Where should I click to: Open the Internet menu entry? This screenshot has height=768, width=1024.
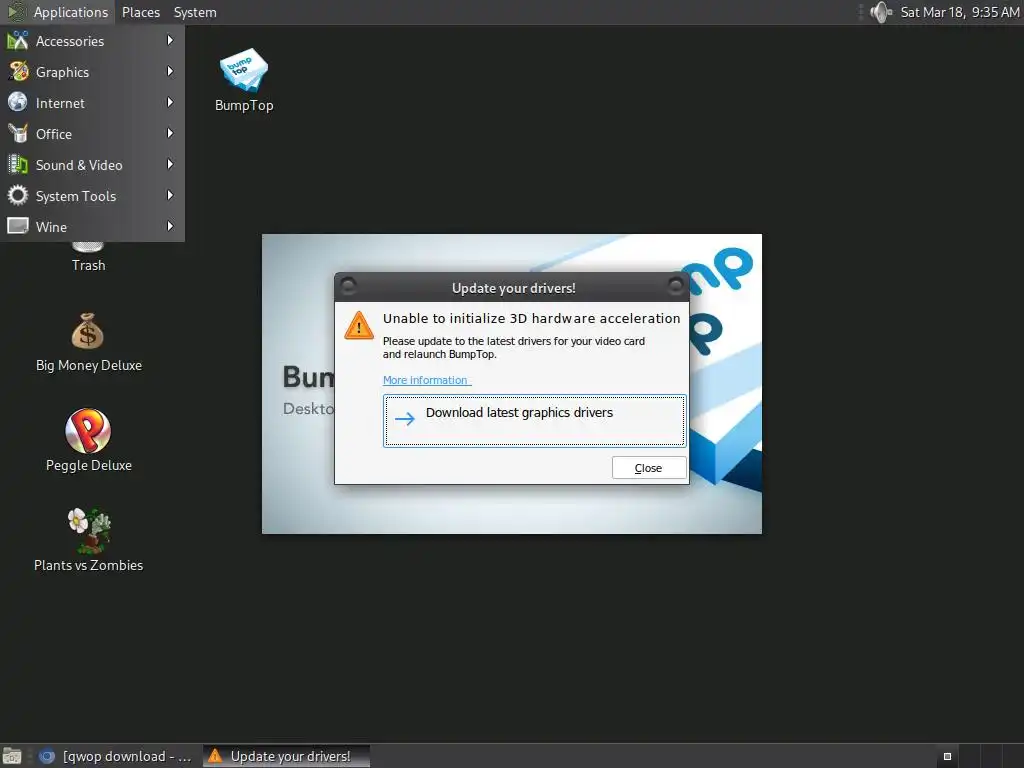(92, 103)
